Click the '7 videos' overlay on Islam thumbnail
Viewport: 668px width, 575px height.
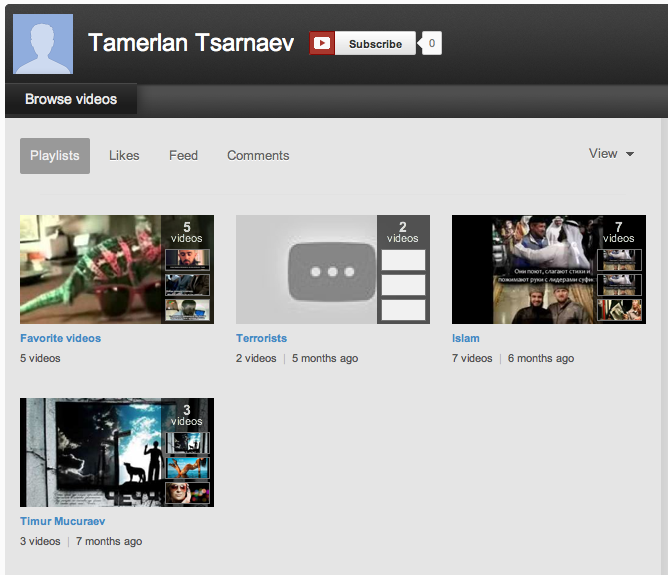[619, 232]
